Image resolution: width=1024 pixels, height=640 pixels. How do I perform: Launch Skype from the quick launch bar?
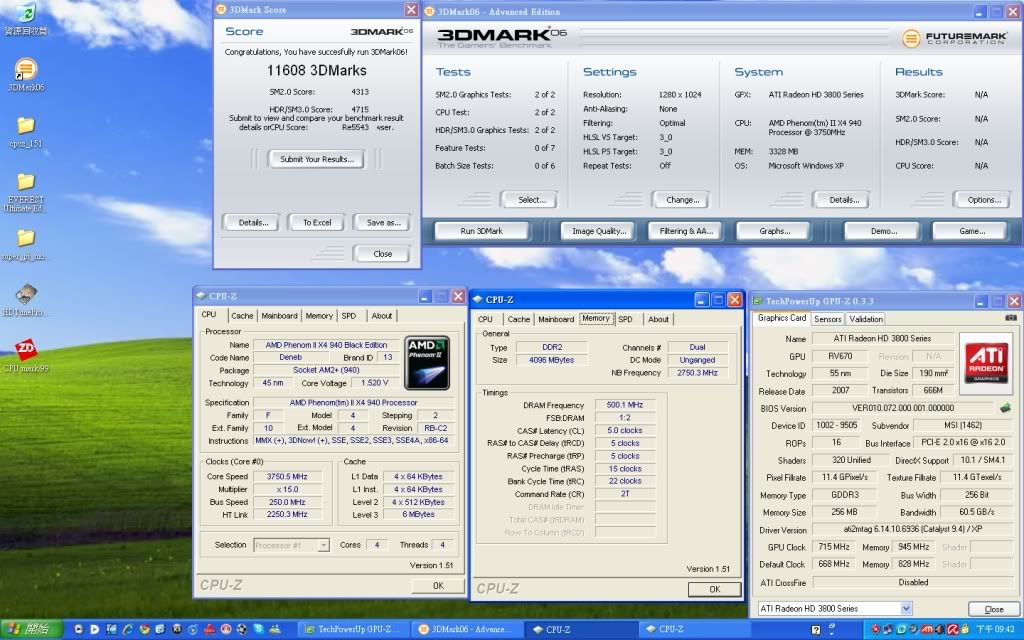coord(259,630)
